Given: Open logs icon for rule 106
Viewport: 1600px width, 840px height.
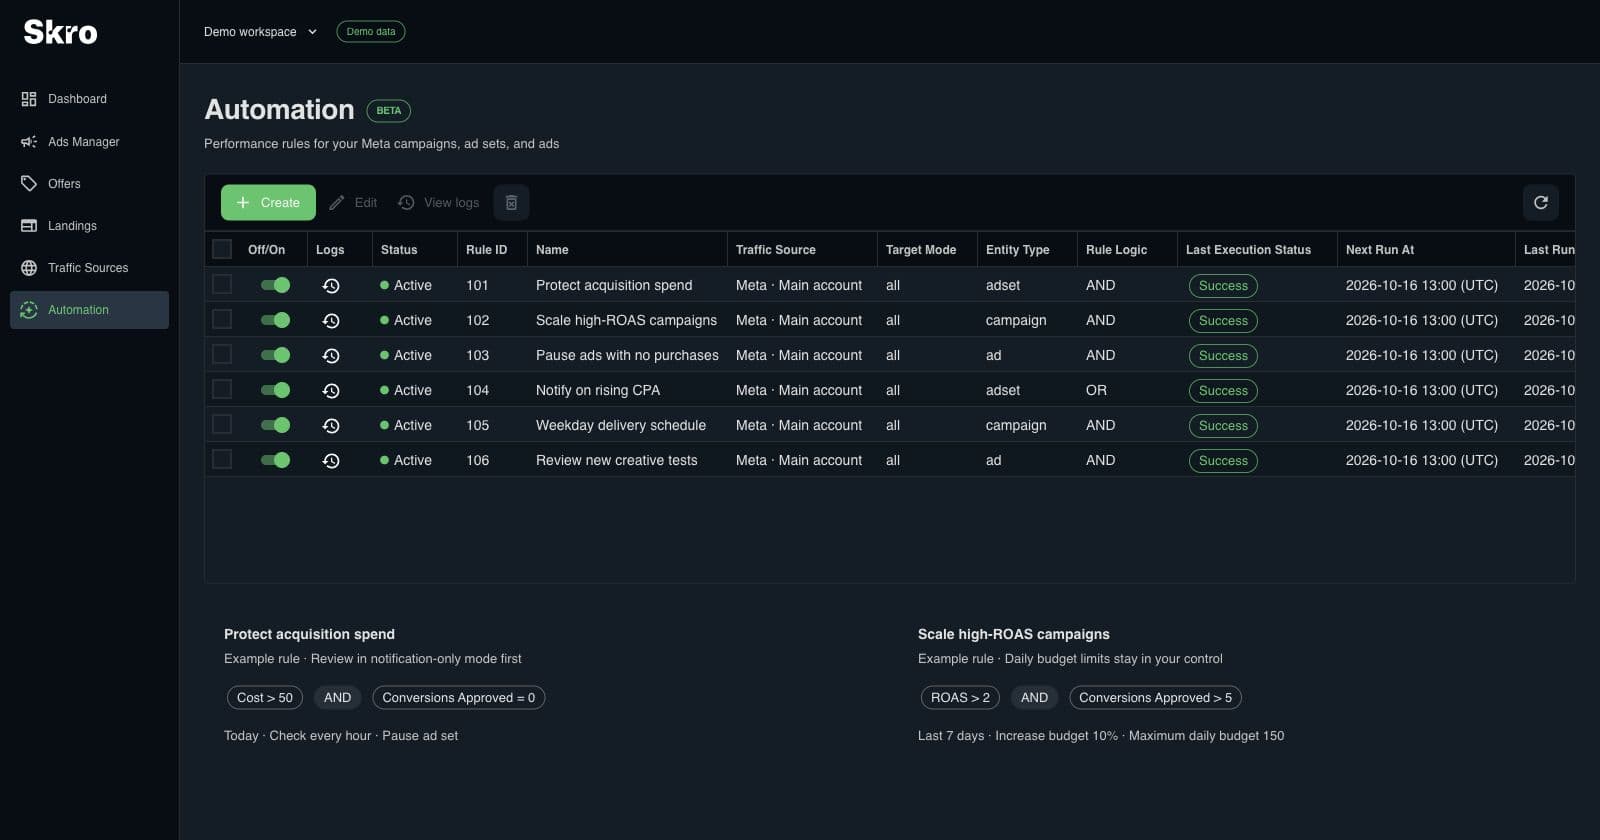Looking at the screenshot, I should pos(331,461).
